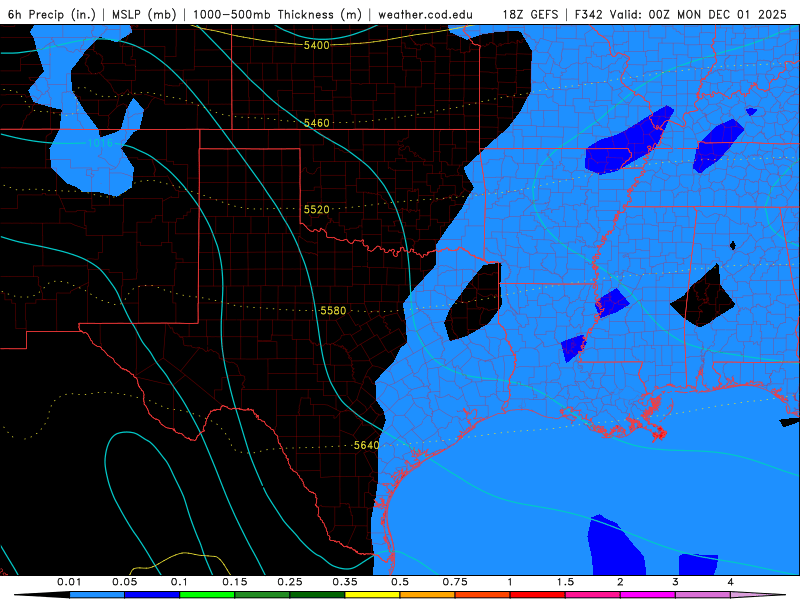This screenshot has height=600, width=800.
Task: Click the 0.75 legend value
Action: 455,582
